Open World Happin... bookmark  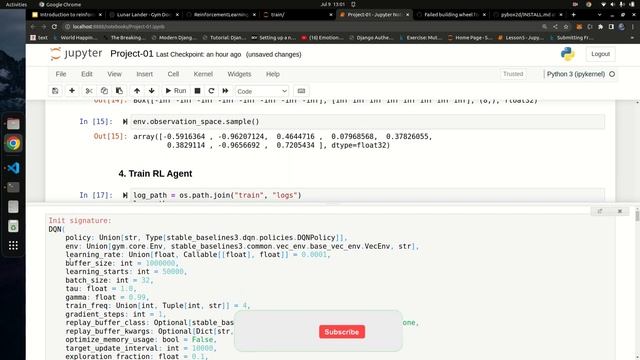point(75,38)
